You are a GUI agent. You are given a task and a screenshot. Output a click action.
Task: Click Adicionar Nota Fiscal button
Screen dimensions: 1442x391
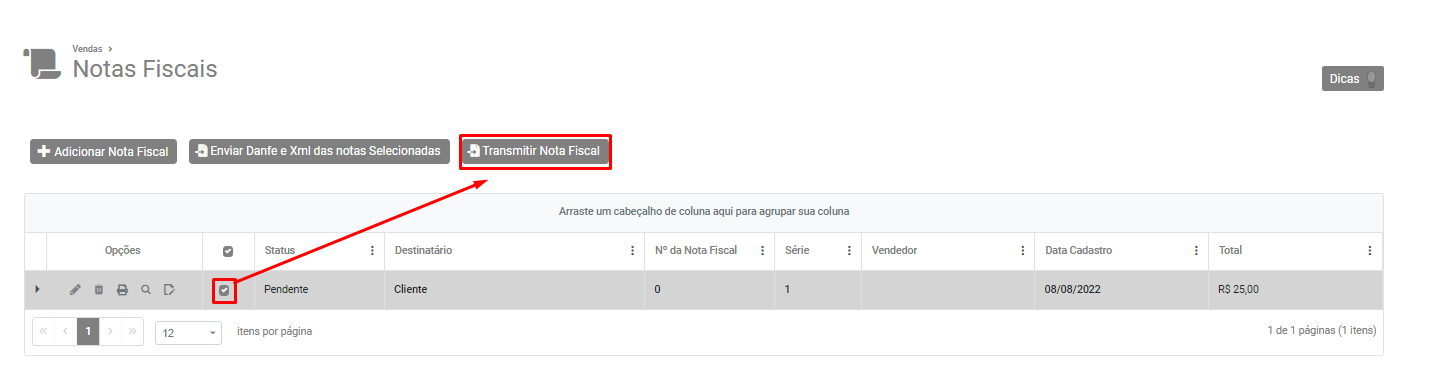point(104,151)
